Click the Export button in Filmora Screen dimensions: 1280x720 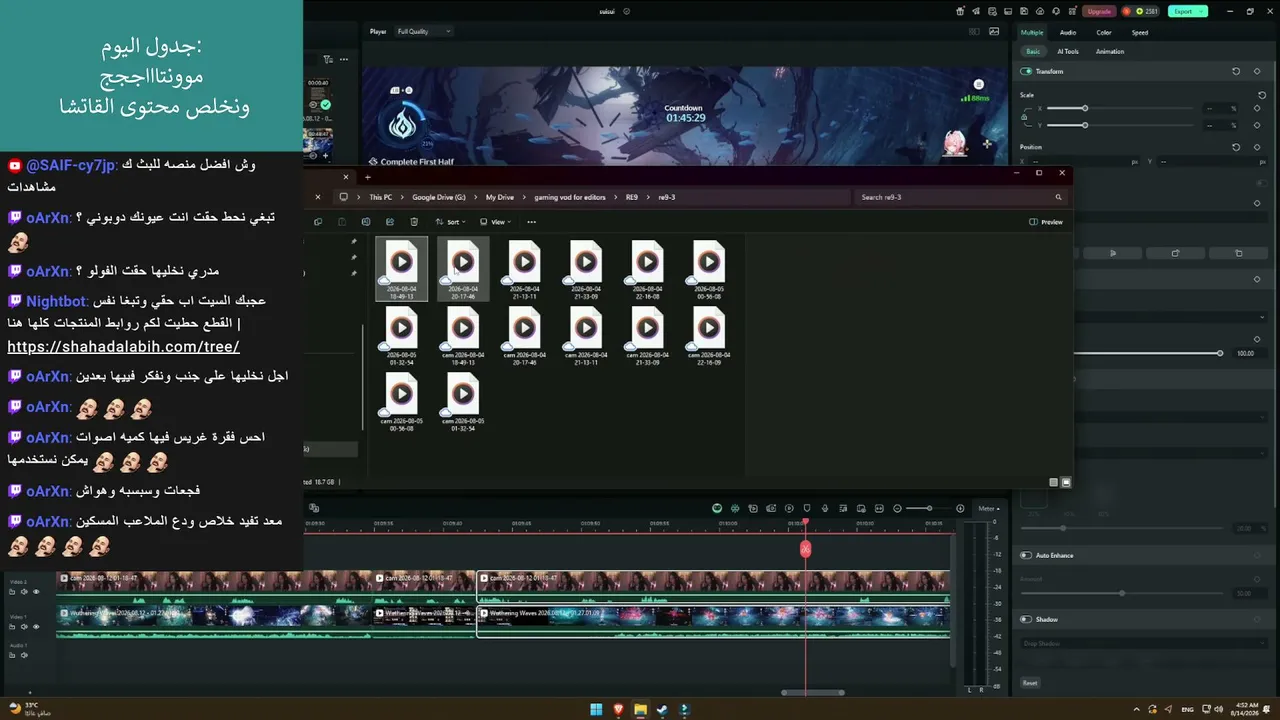(x=1188, y=11)
